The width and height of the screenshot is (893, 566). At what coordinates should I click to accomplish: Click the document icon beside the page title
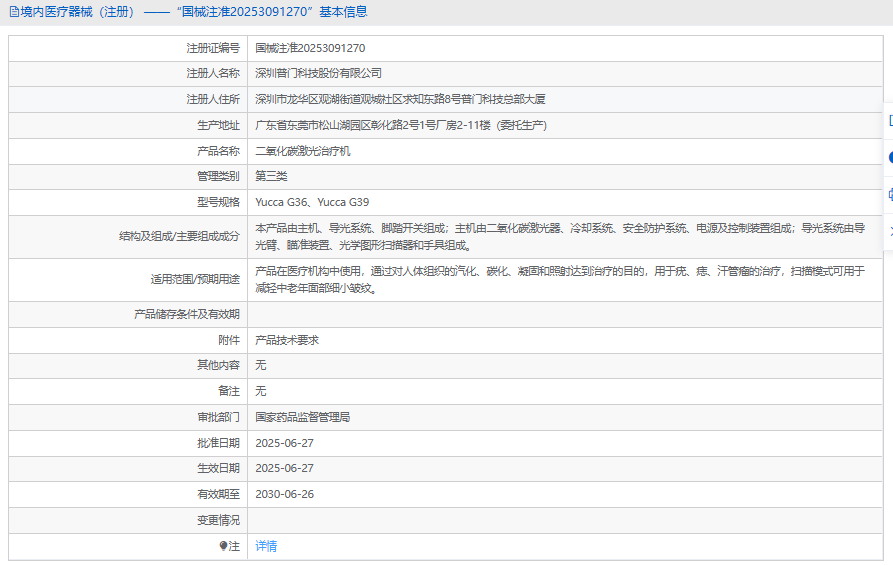[x=14, y=12]
